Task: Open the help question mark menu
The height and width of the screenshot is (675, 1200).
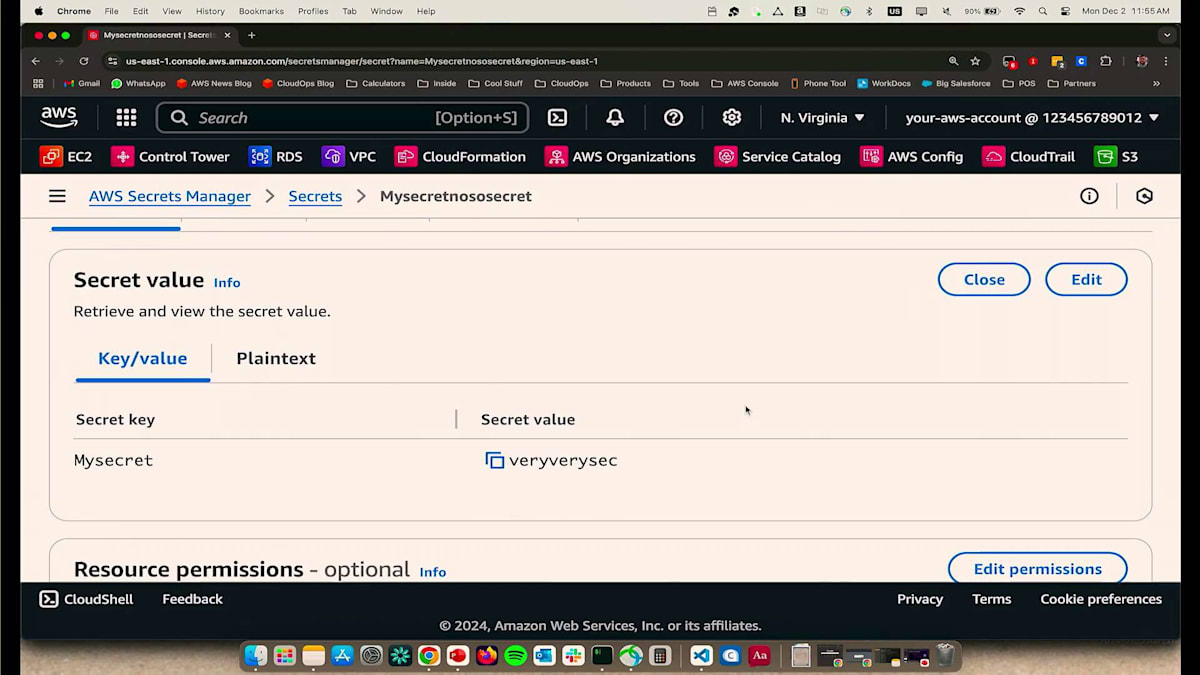Action: click(674, 118)
